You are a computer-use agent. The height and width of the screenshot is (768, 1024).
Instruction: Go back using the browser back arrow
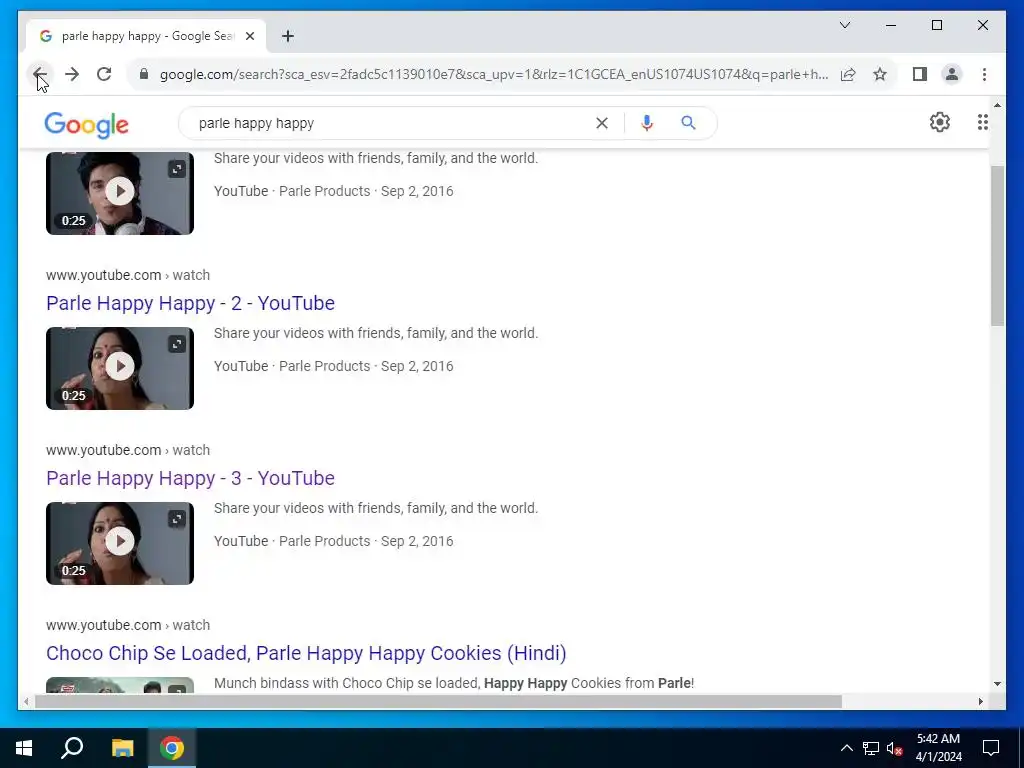[x=39, y=74]
